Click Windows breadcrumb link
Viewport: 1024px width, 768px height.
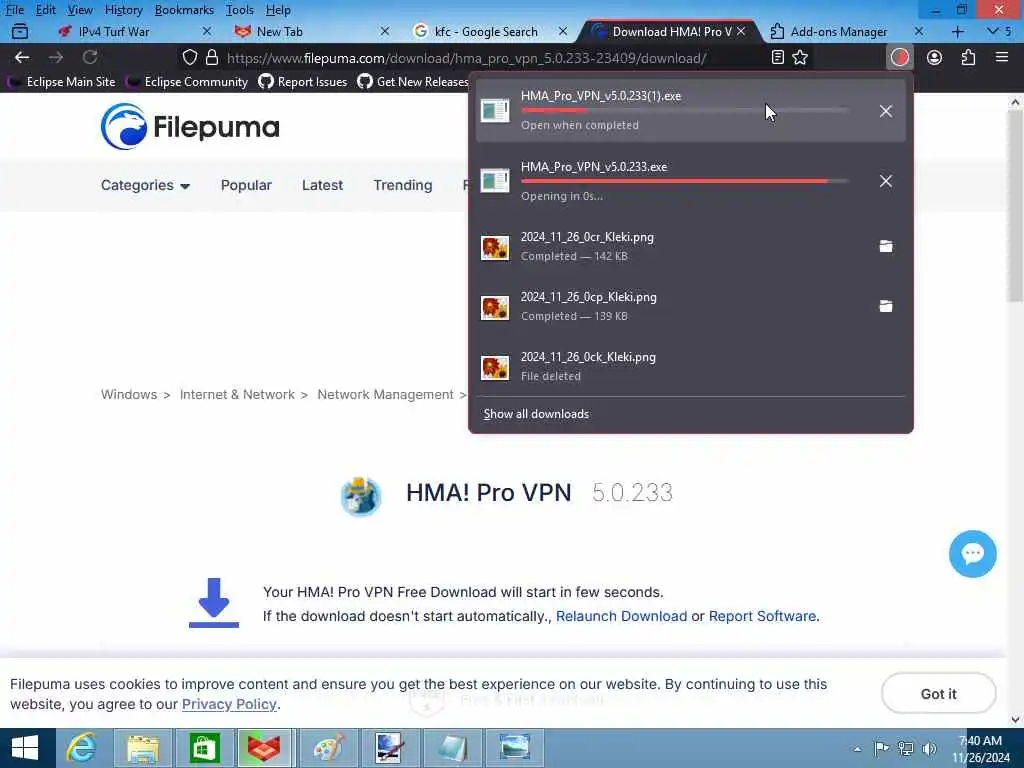(x=129, y=394)
